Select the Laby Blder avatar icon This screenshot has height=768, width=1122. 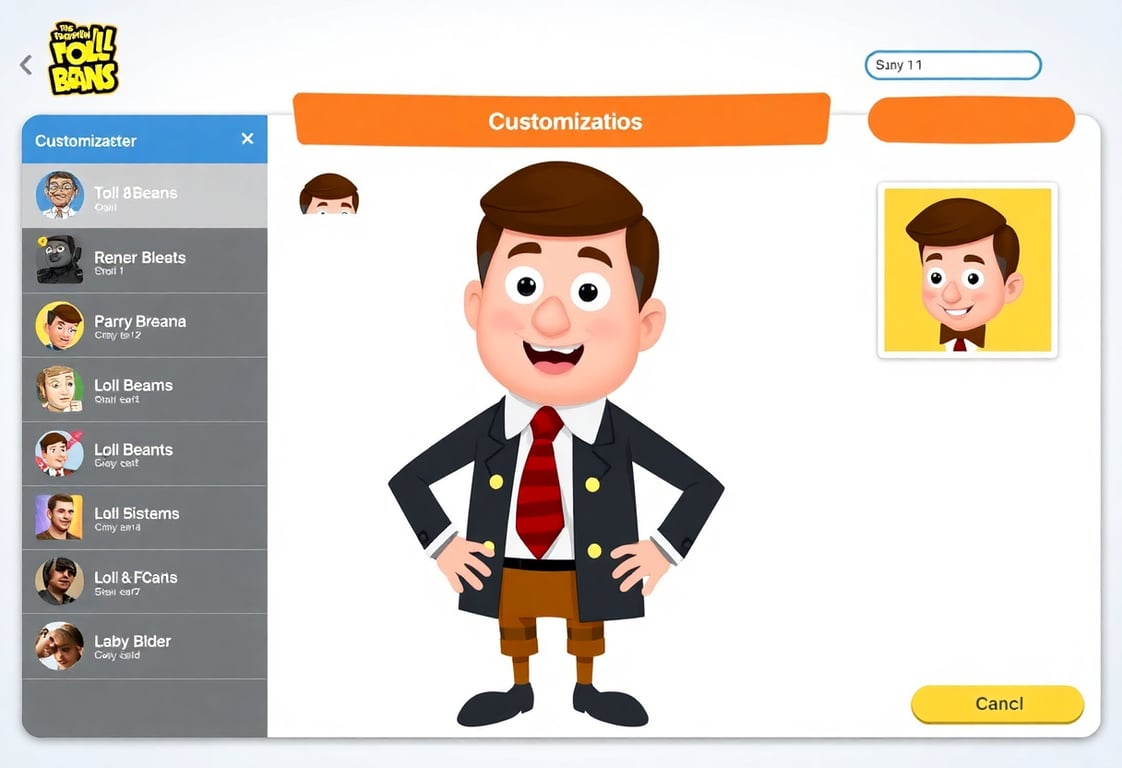pyautogui.click(x=60, y=644)
